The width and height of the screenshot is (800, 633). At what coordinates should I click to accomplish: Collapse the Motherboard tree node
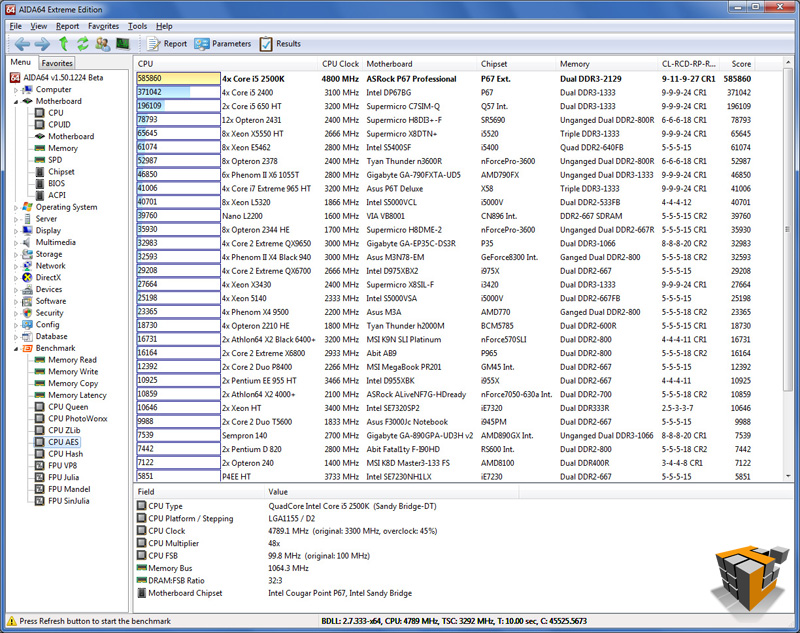click(15, 102)
